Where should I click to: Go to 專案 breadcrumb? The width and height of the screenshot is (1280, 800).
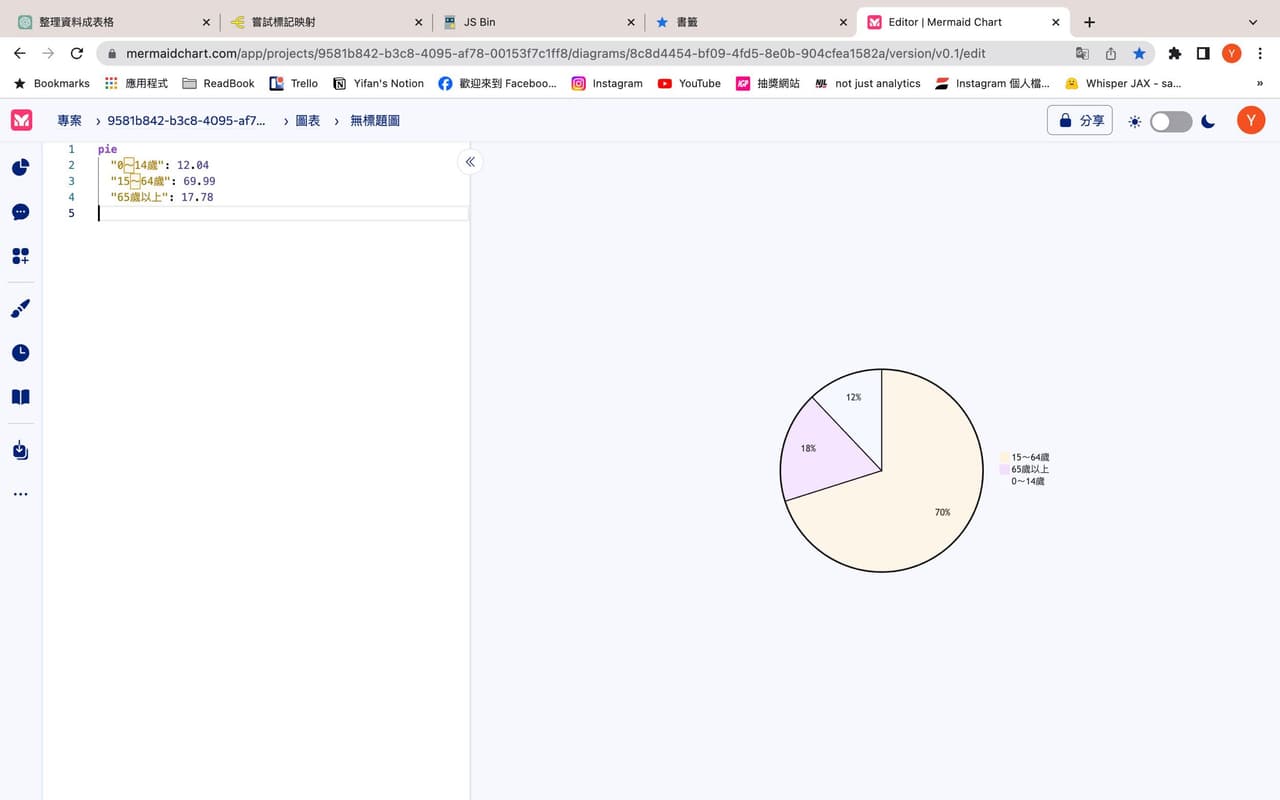[69, 121]
